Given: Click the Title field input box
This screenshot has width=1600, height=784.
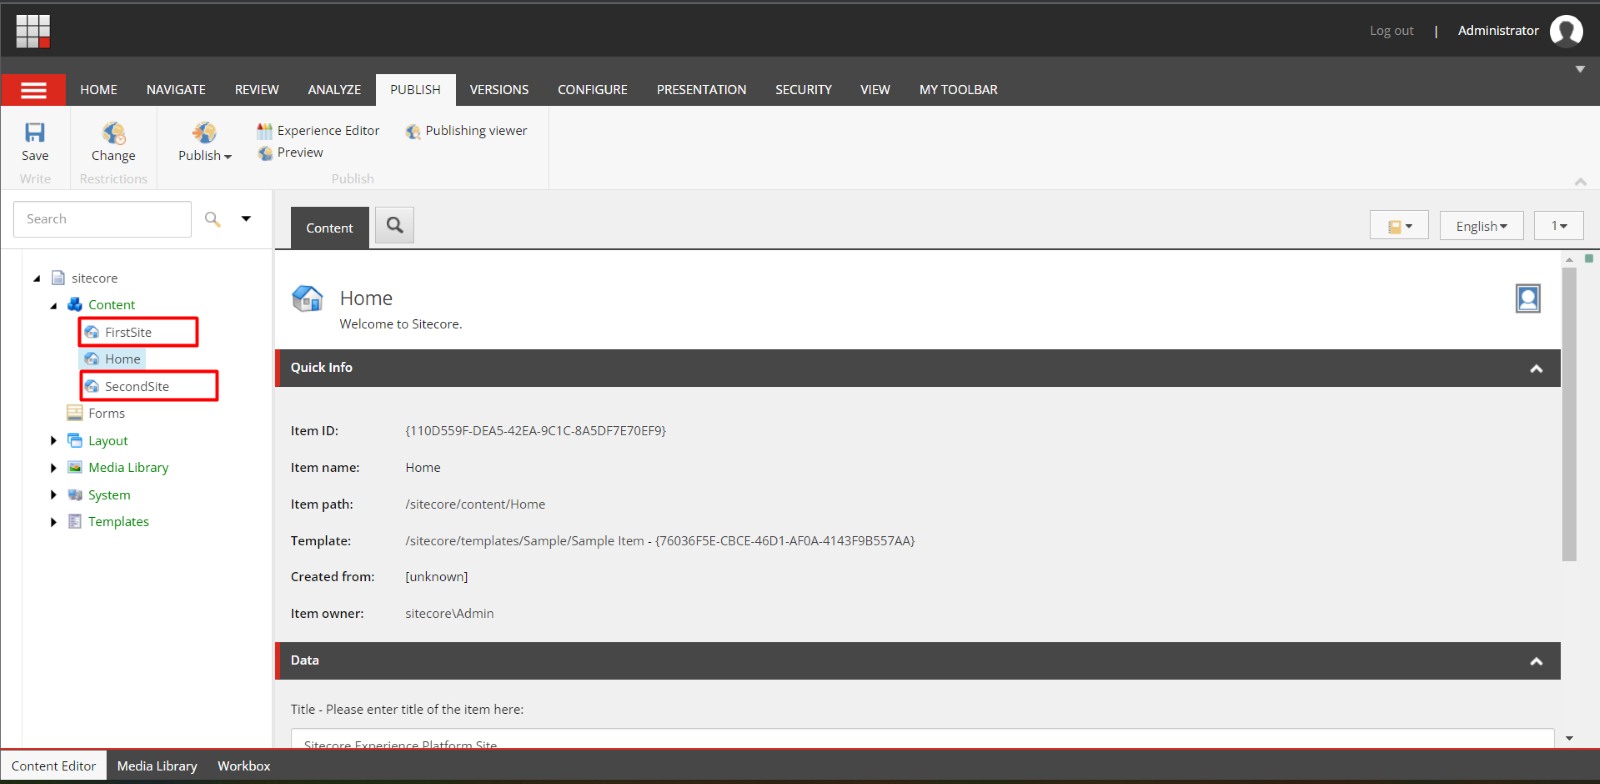Looking at the screenshot, I should pos(922,739).
